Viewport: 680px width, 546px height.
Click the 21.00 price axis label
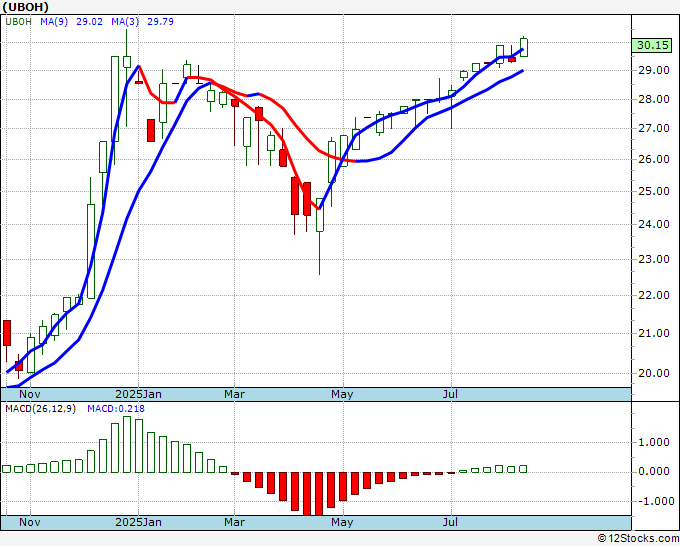pyautogui.click(x=654, y=333)
